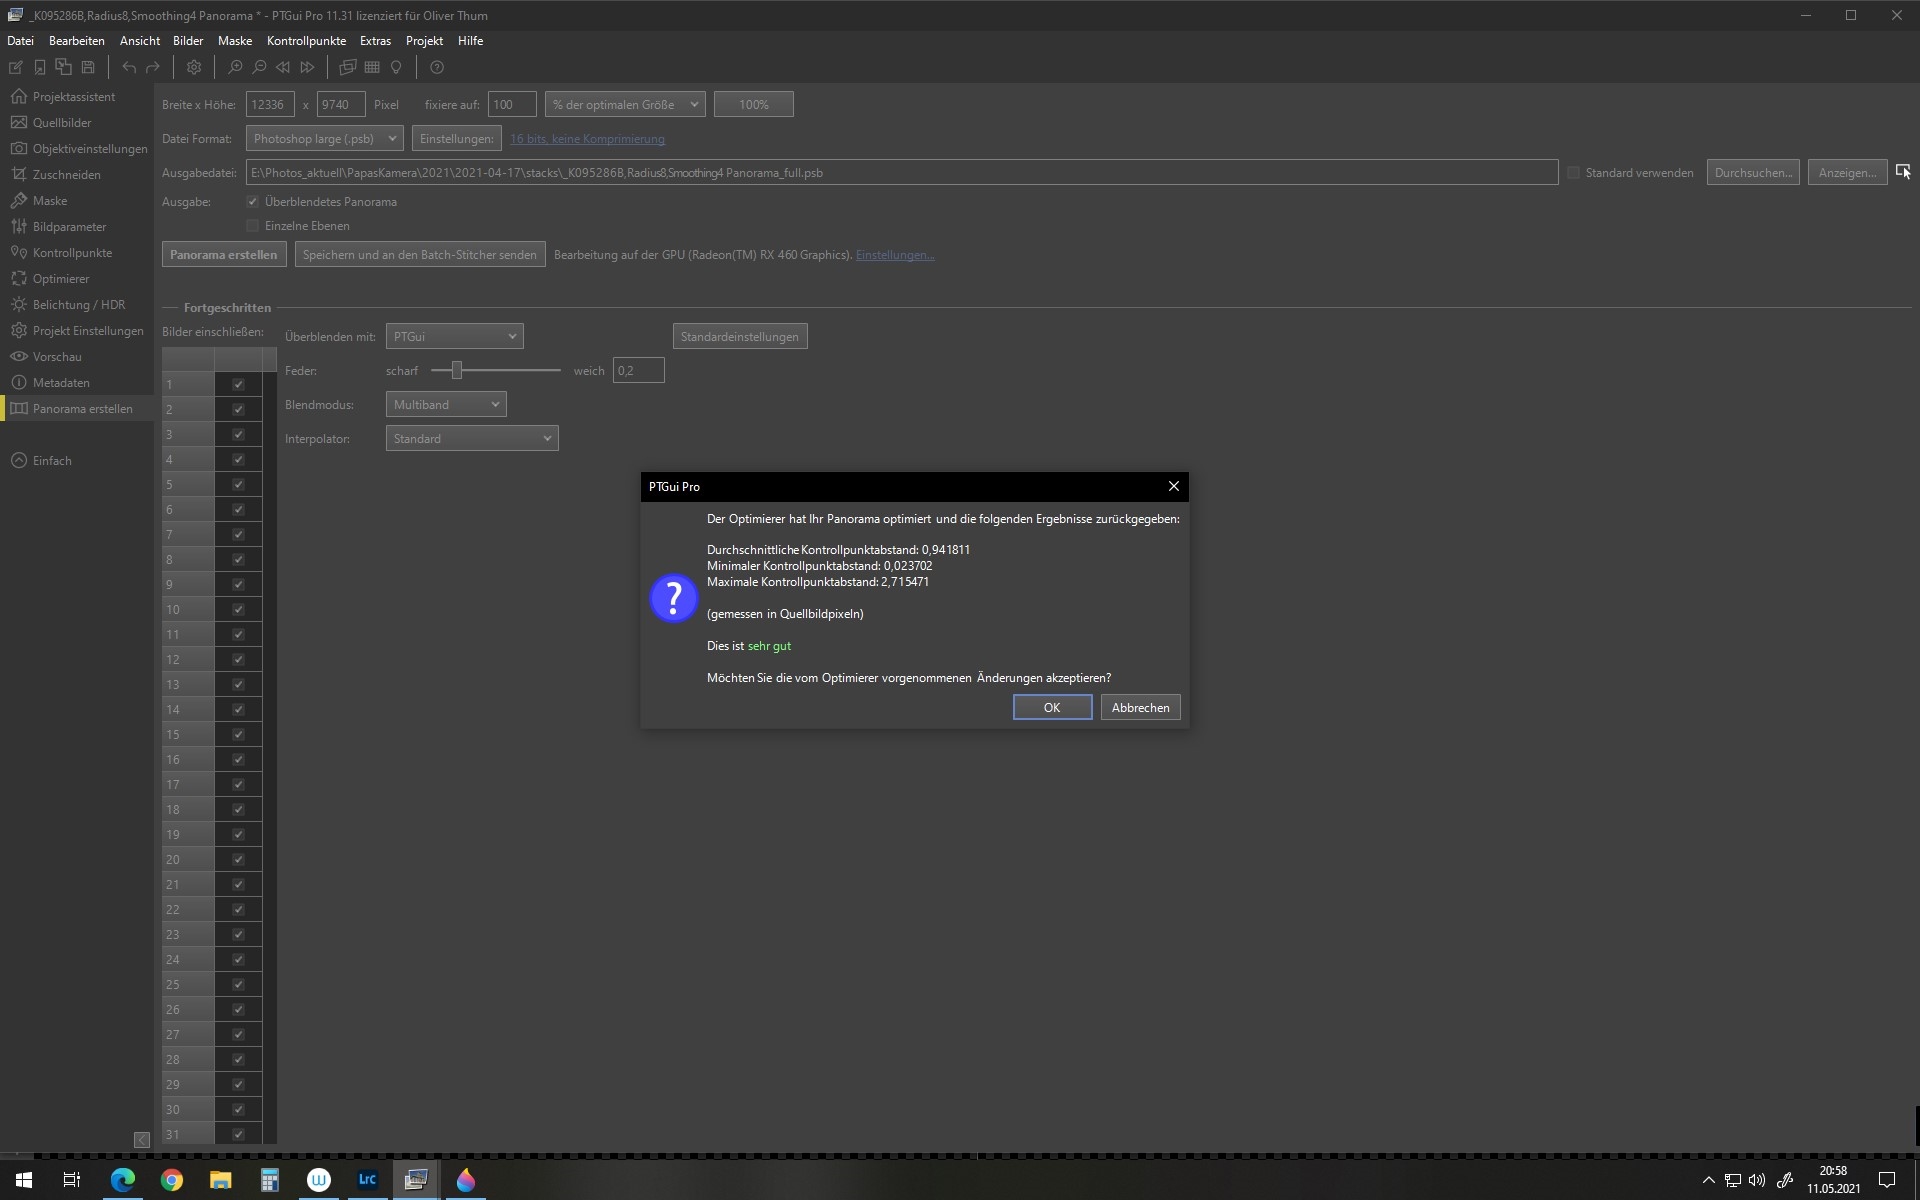Viewport: 1920px width, 1200px height.
Task: Click Abbrechen in the dialog
Action: coord(1140,708)
